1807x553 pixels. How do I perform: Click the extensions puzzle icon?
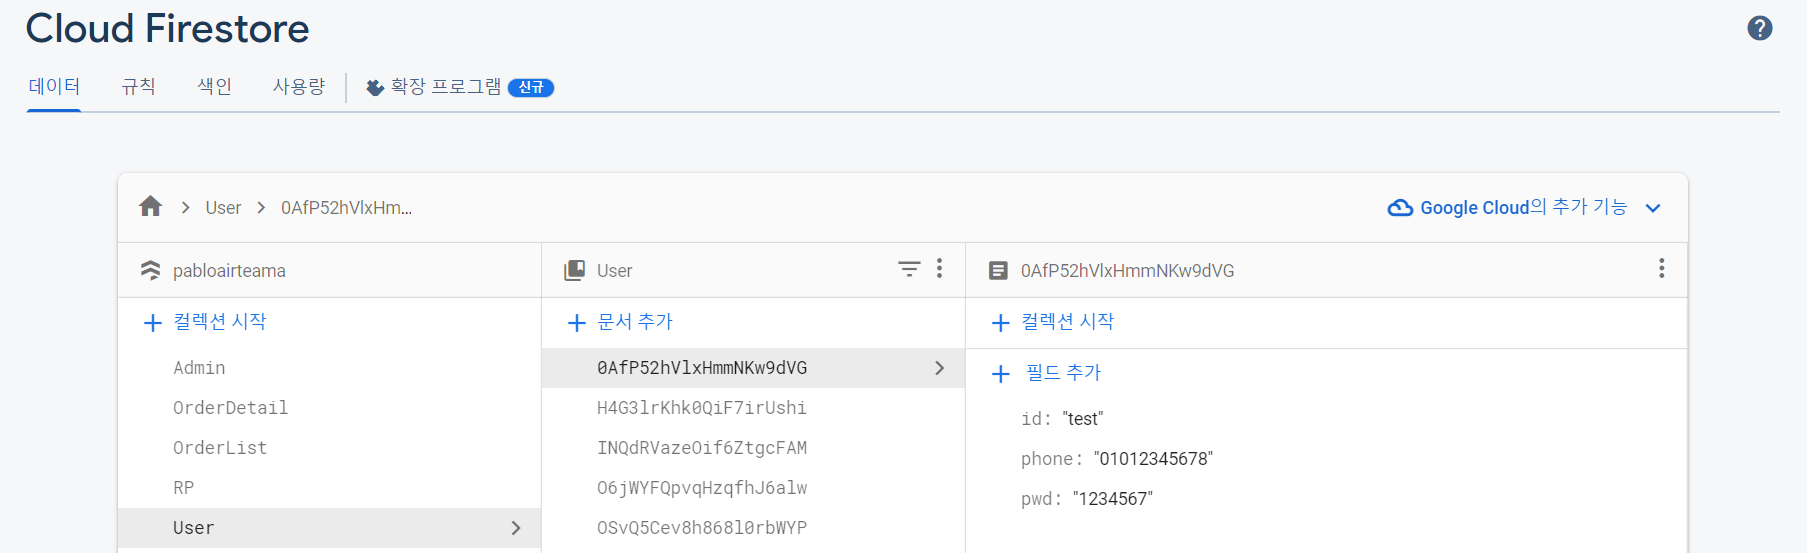[x=375, y=88]
